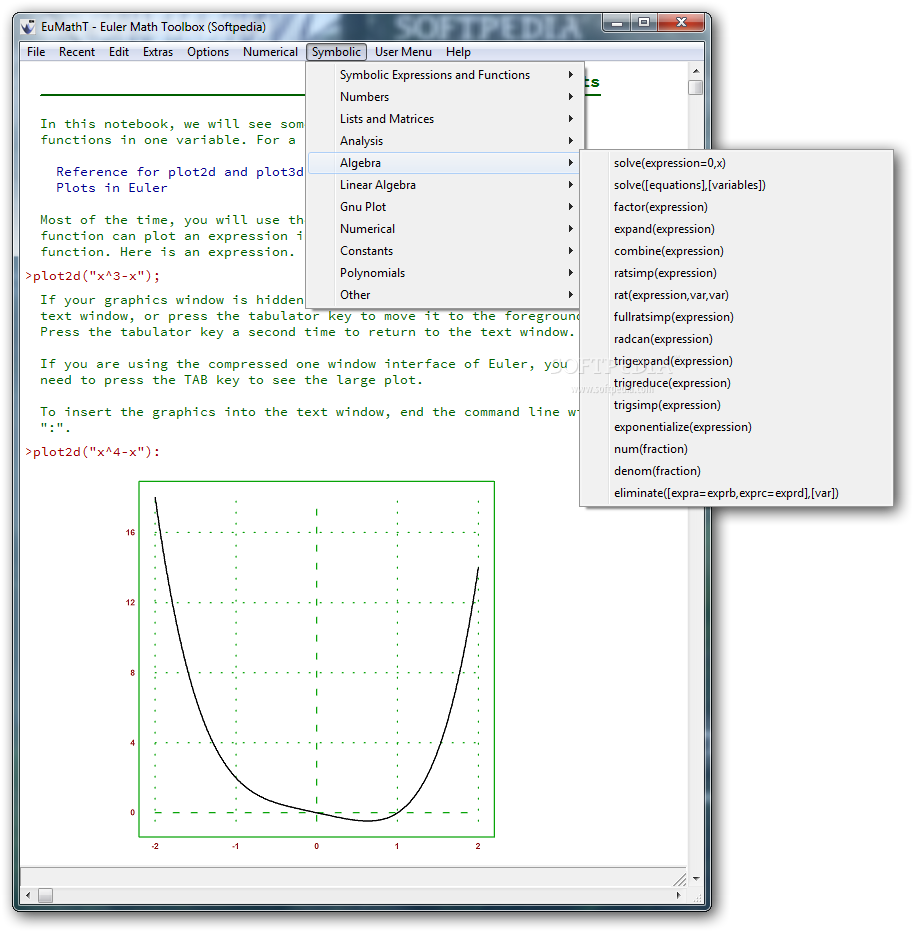The height and width of the screenshot is (932, 914).
Task: Expand the Numbers submenu
Action: tap(445, 97)
